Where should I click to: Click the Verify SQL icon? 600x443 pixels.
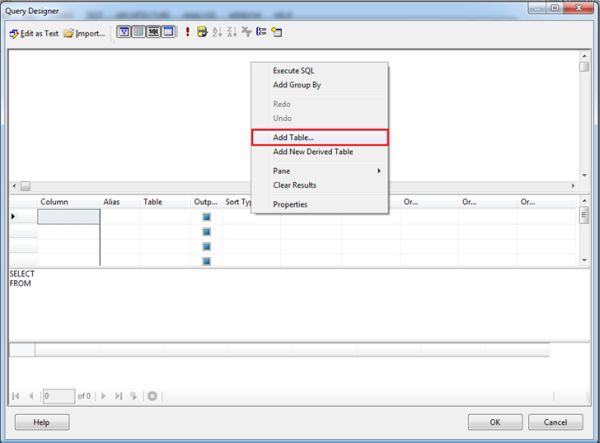(x=202, y=32)
